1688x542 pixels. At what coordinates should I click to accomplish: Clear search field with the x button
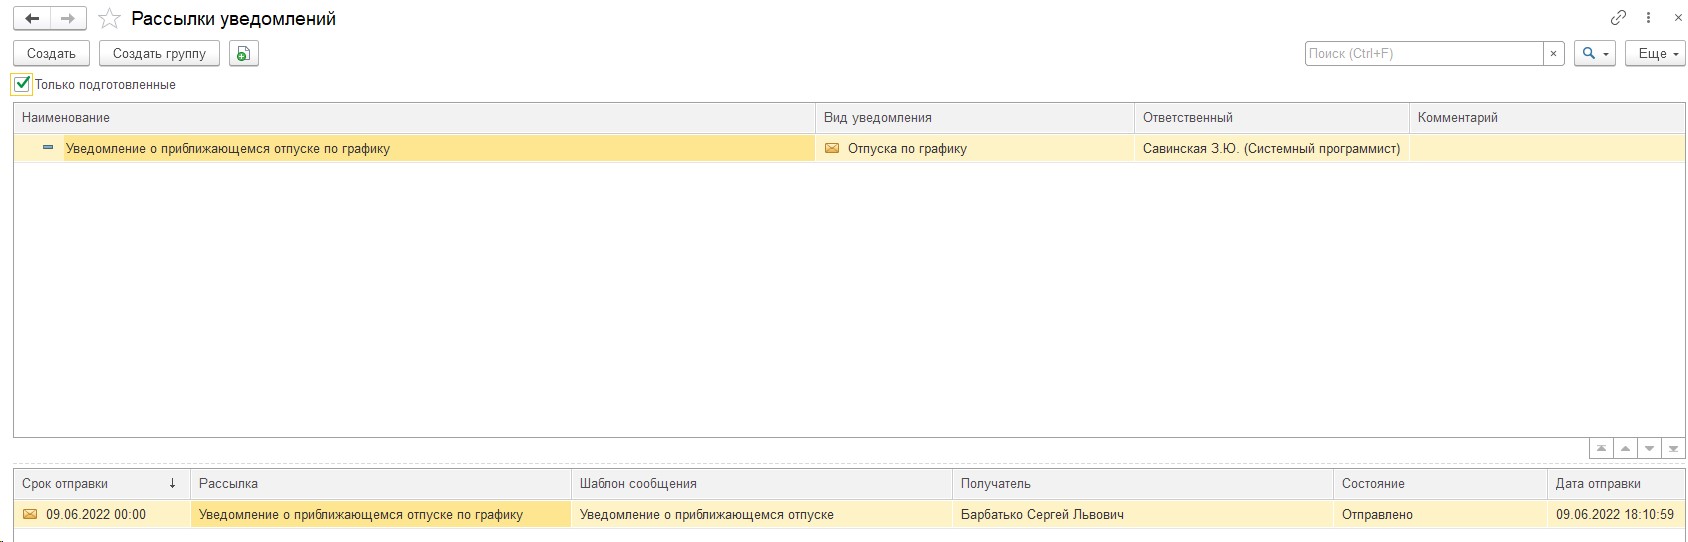click(x=1553, y=53)
